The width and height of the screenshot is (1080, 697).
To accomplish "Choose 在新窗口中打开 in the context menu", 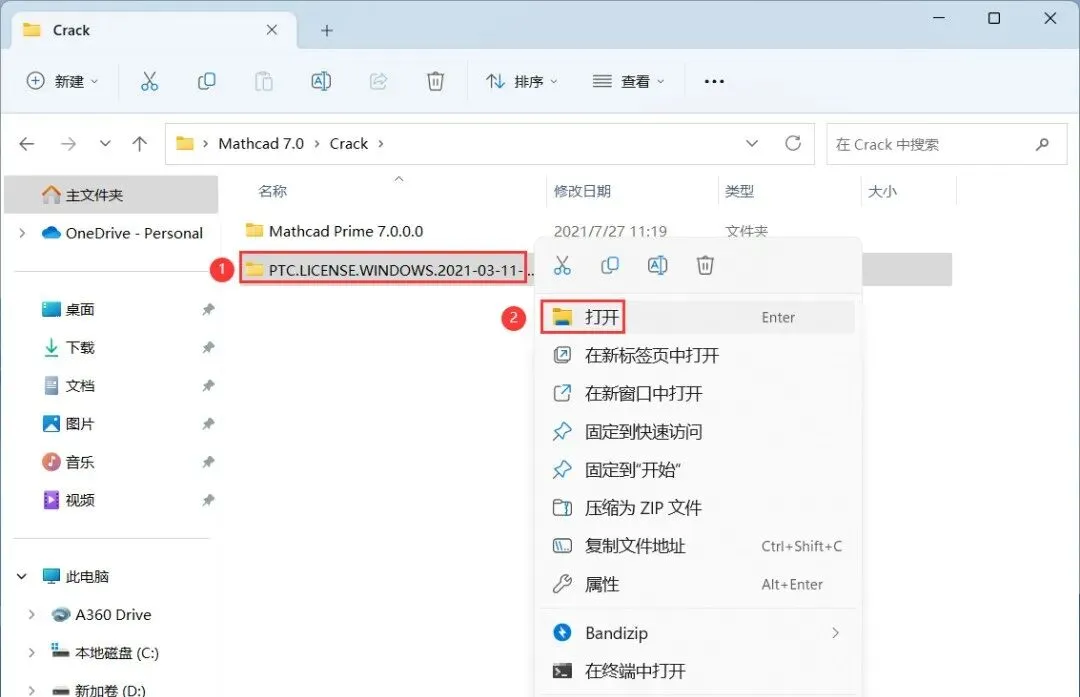I will [x=697, y=393].
